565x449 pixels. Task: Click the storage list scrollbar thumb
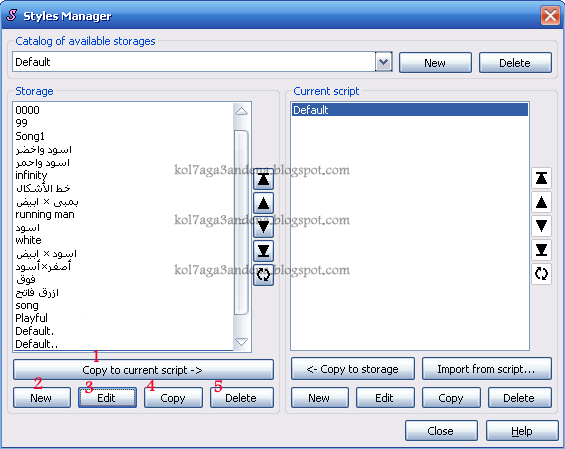241,222
